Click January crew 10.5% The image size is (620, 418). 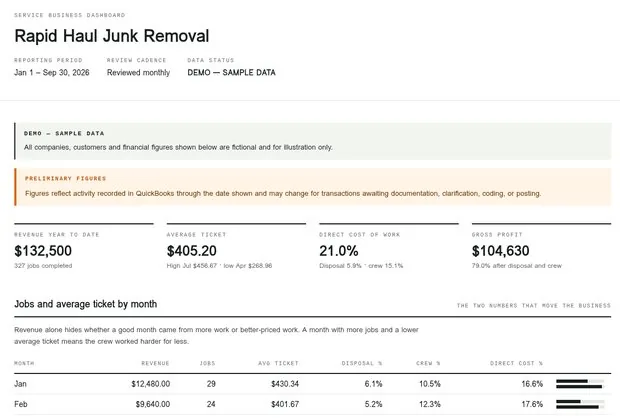coord(430,384)
